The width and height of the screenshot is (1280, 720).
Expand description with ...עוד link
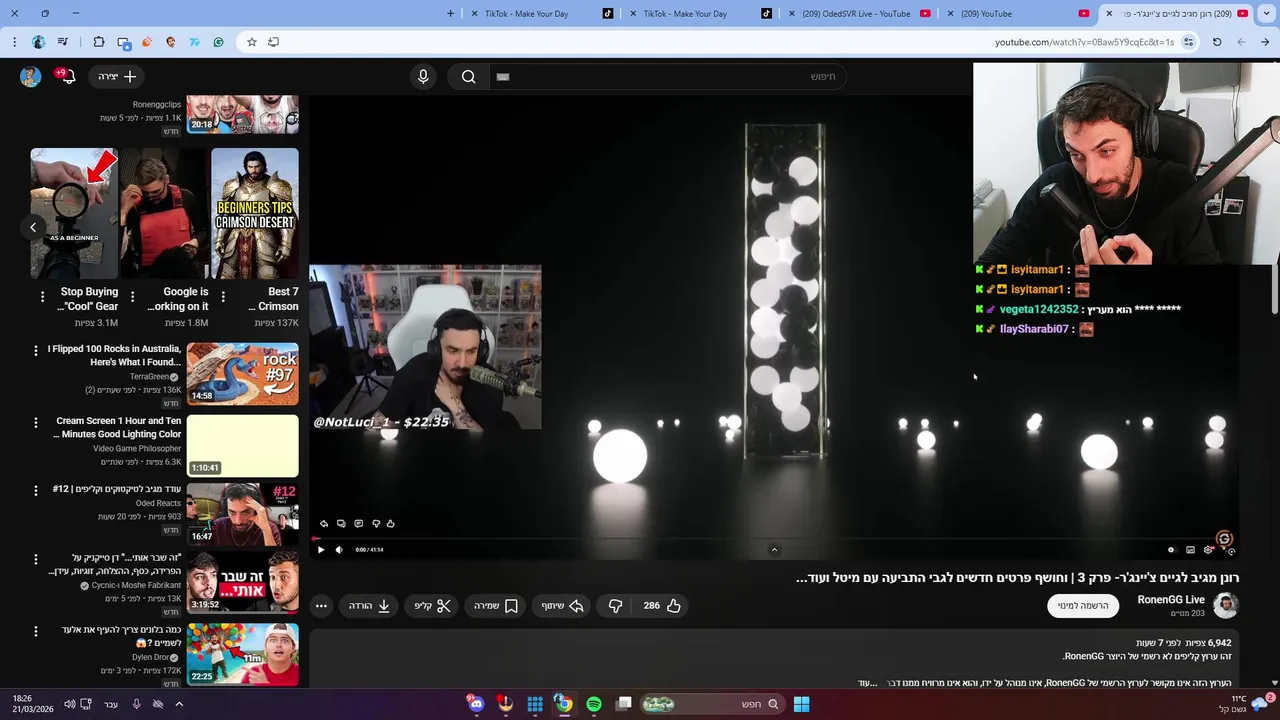click(x=868, y=682)
